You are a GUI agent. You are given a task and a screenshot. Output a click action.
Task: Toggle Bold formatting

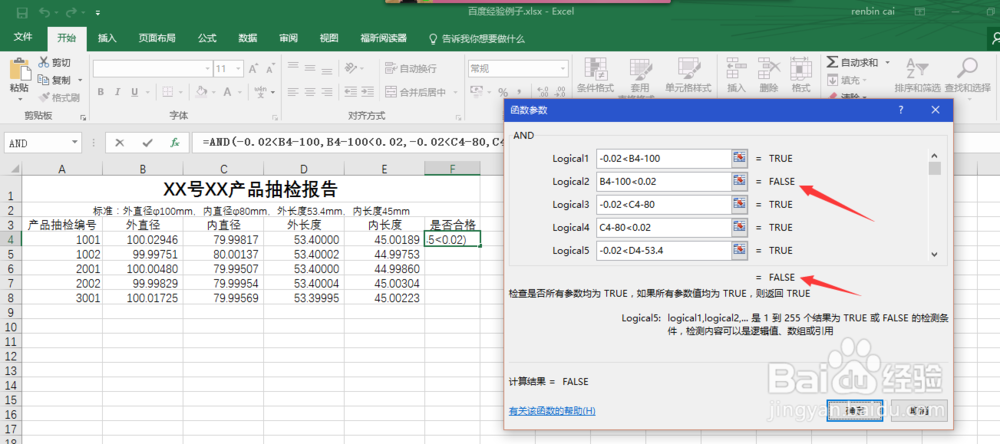[x=101, y=92]
